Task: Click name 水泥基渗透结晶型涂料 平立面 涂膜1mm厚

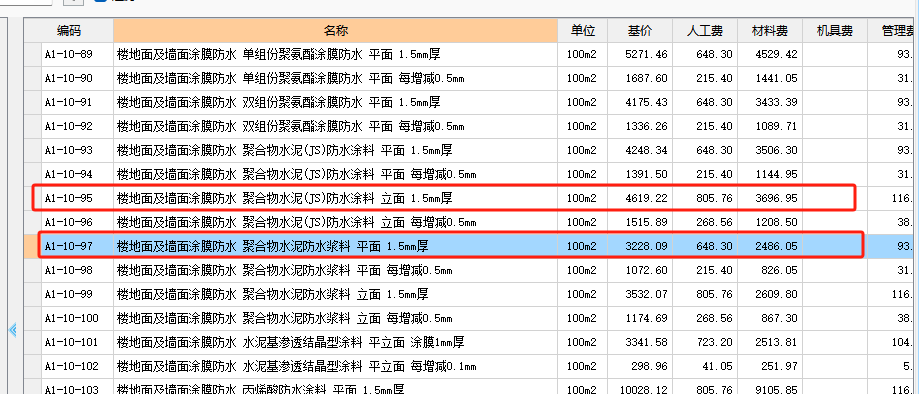Action: click(x=353, y=342)
